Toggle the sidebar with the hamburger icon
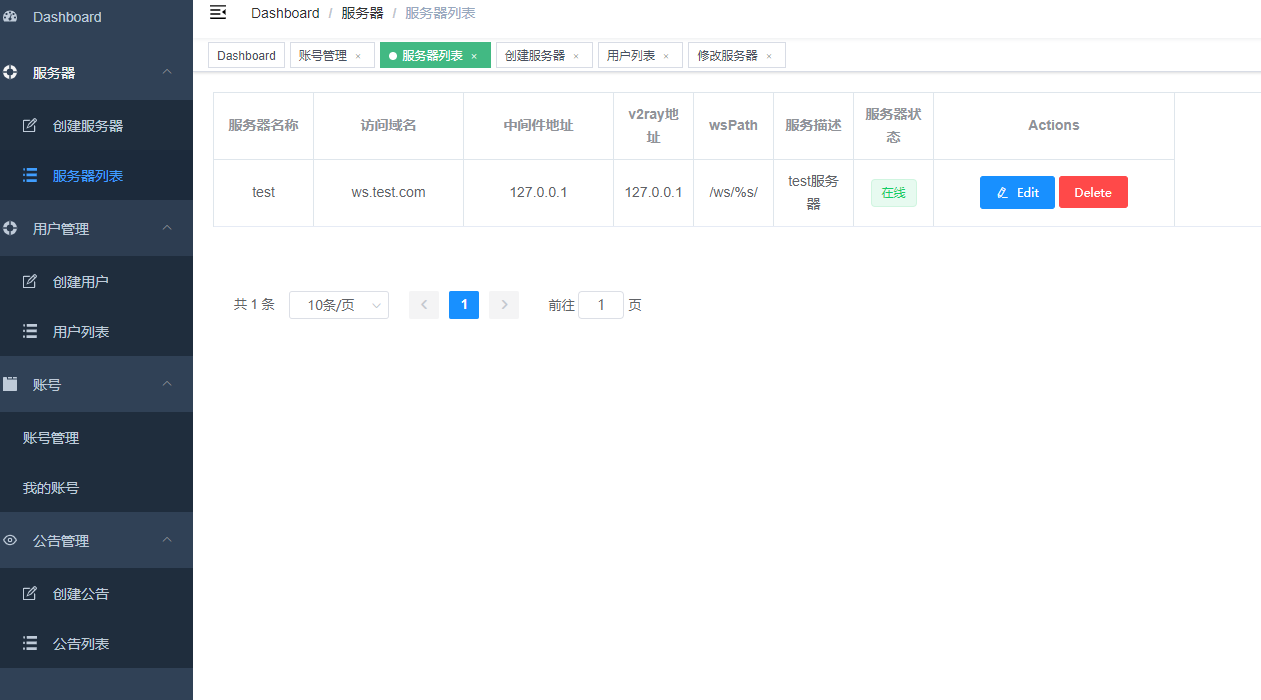The image size is (1261, 700). click(x=218, y=13)
